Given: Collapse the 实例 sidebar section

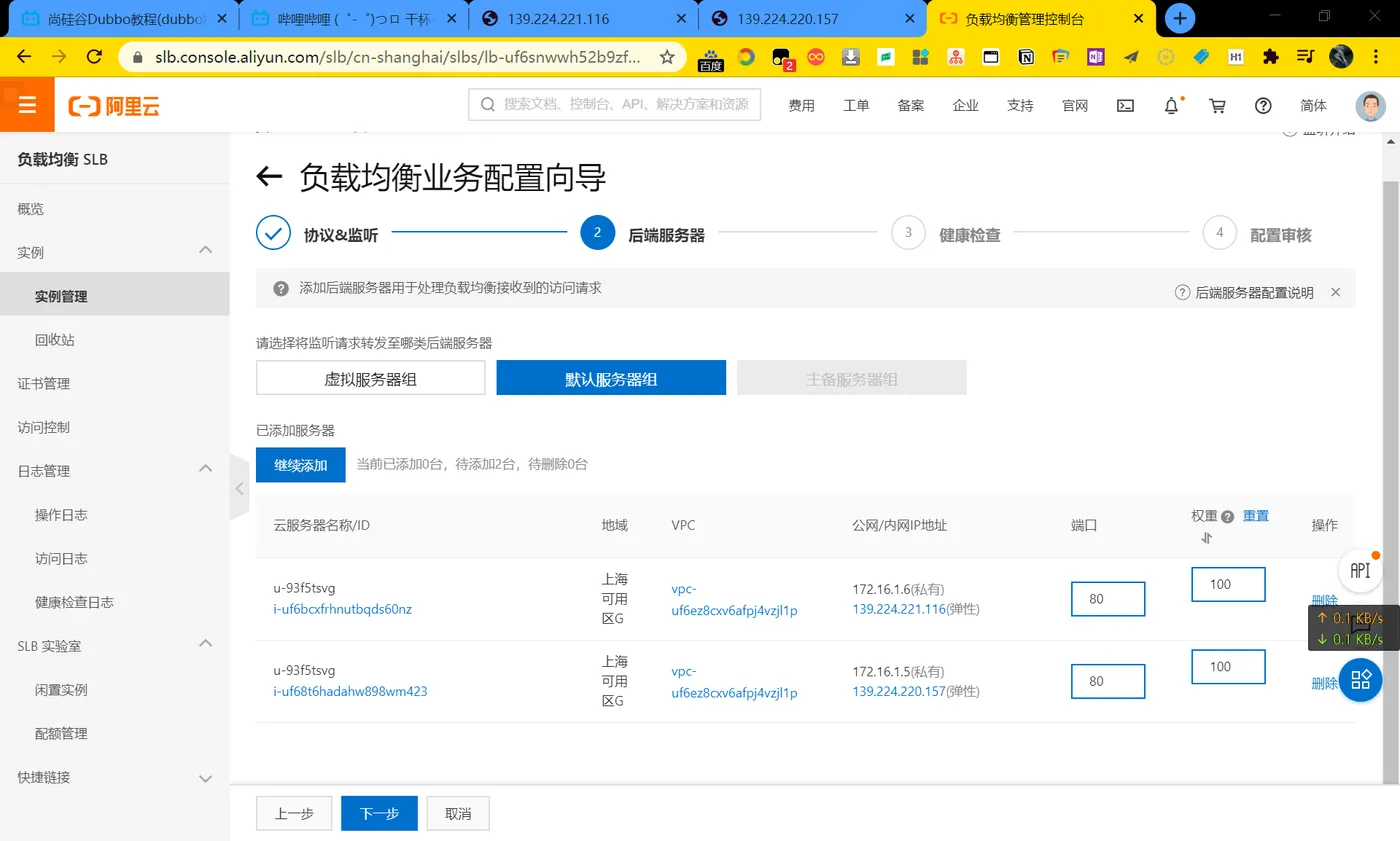Looking at the screenshot, I should coord(206,251).
